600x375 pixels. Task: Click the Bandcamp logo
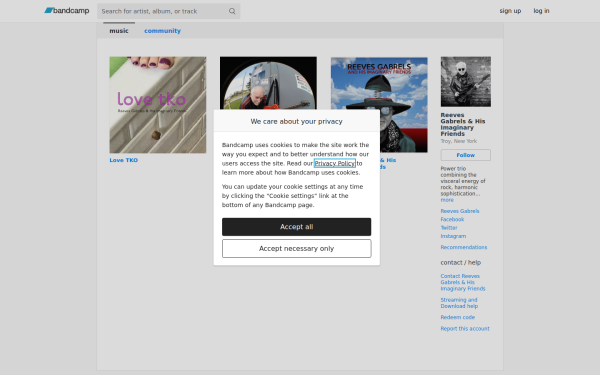(67, 11)
